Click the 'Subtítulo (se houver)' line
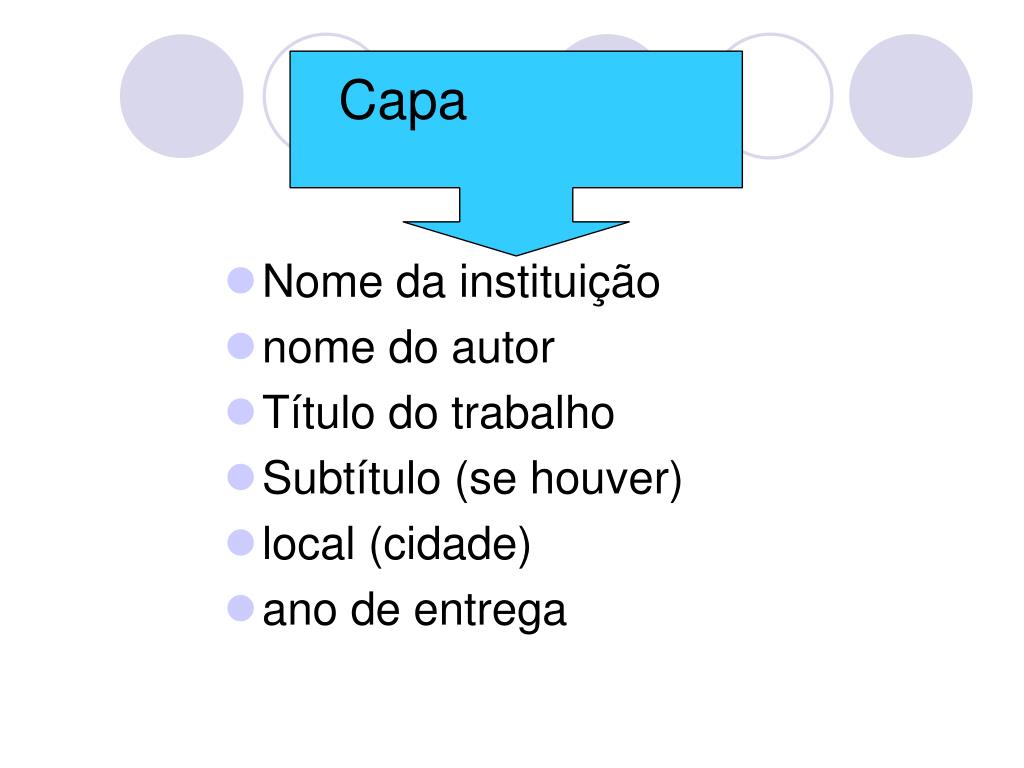This screenshot has height=768, width=1024. (472, 479)
